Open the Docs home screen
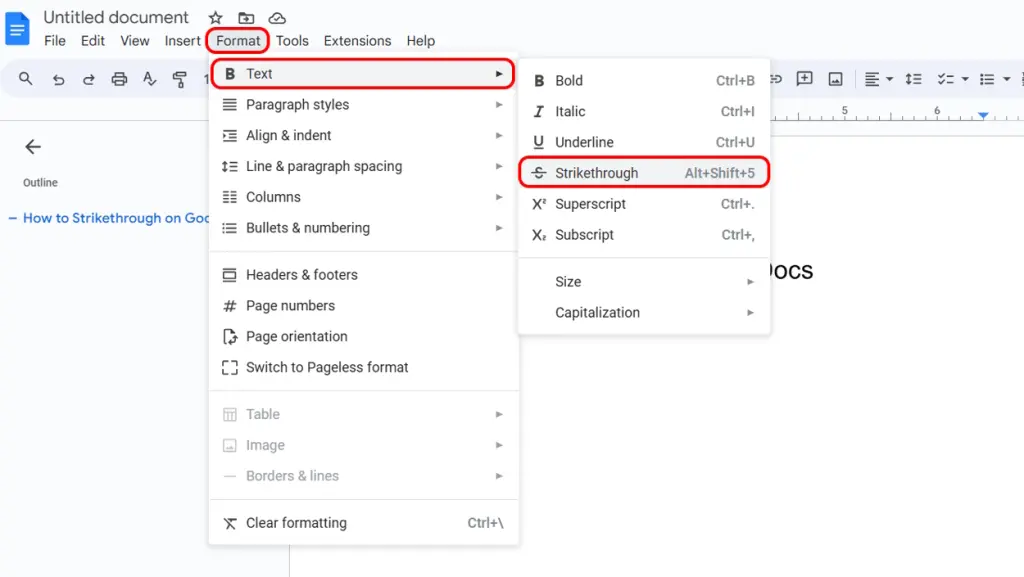 pos(19,28)
